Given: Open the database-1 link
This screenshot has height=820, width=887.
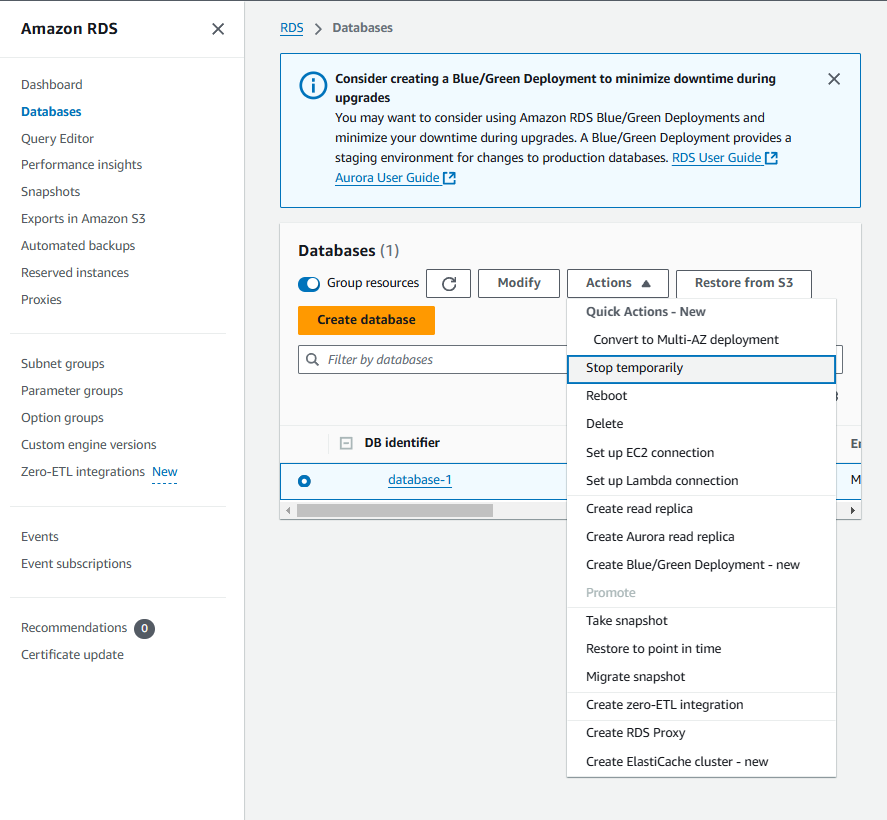Looking at the screenshot, I should [419, 480].
